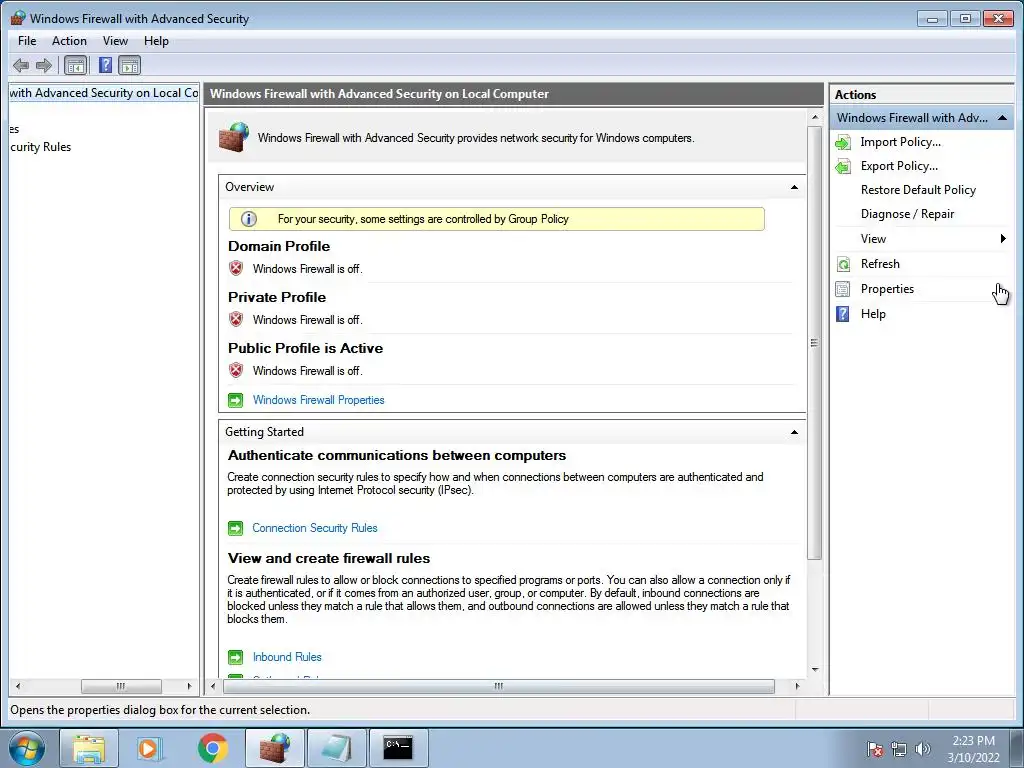Open the File menu
1024x768 pixels.
tap(27, 40)
